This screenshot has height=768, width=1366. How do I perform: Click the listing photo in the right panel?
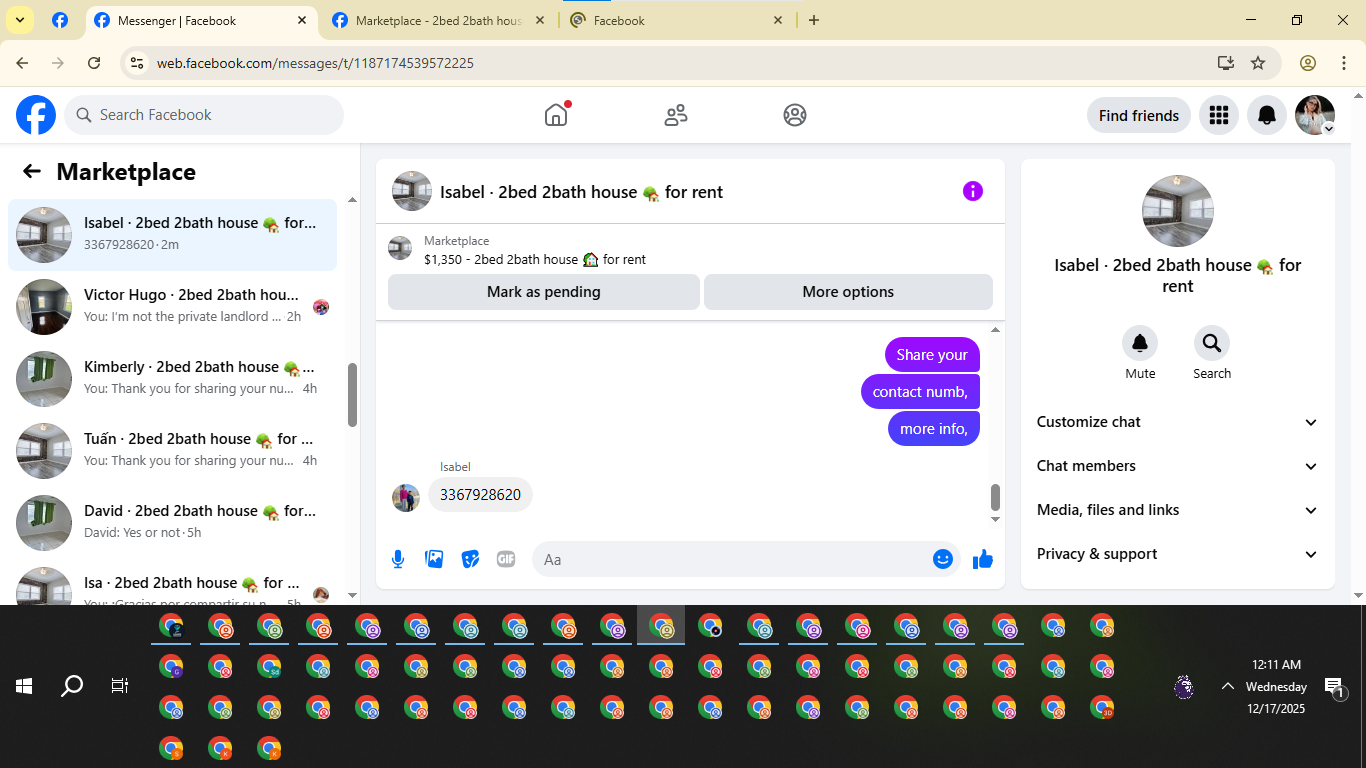click(x=1178, y=211)
